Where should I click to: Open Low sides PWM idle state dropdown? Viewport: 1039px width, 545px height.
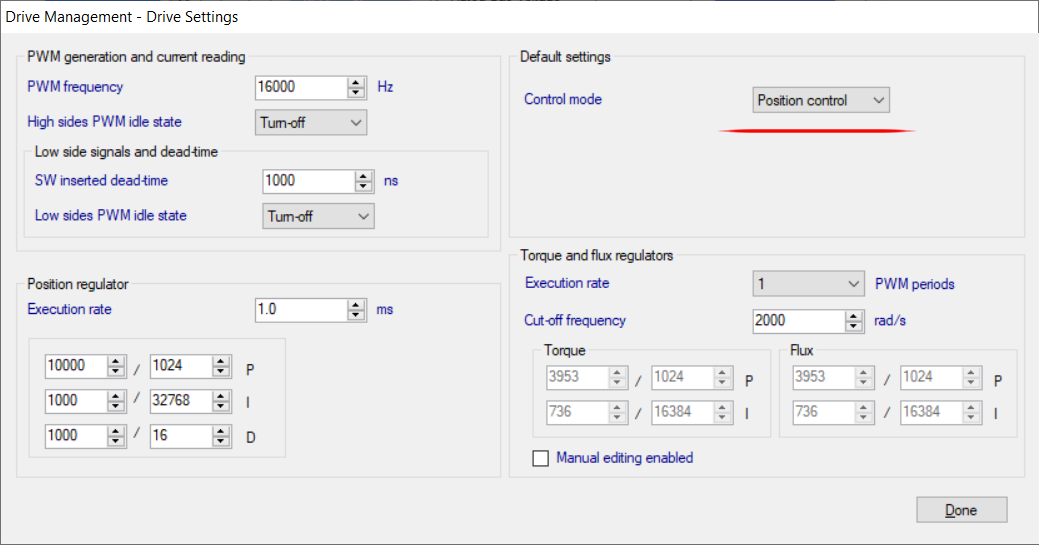point(318,216)
